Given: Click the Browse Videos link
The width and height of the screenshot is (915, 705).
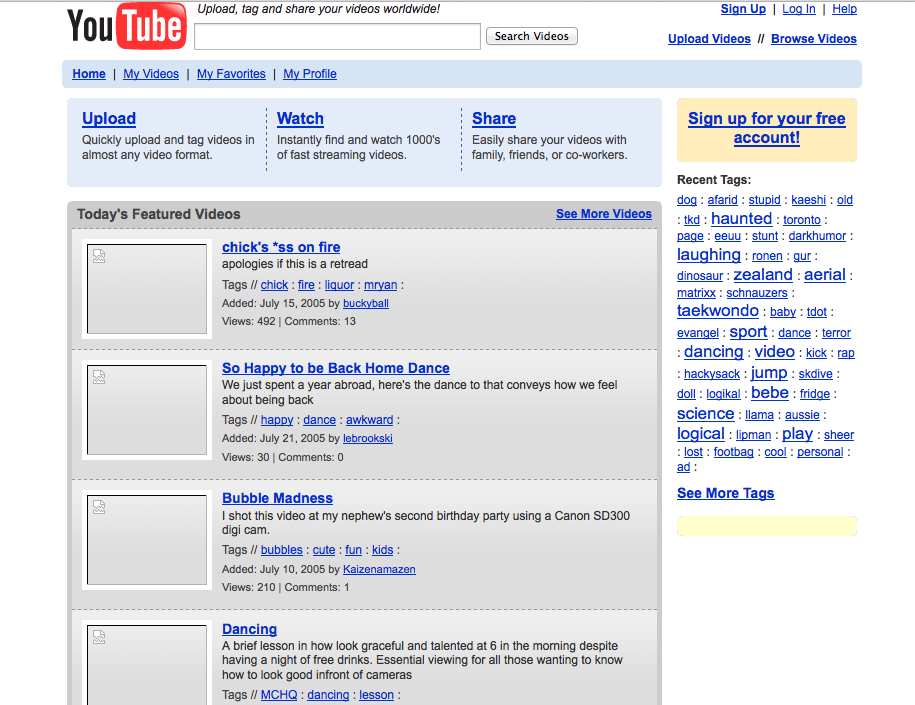Looking at the screenshot, I should (813, 38).
